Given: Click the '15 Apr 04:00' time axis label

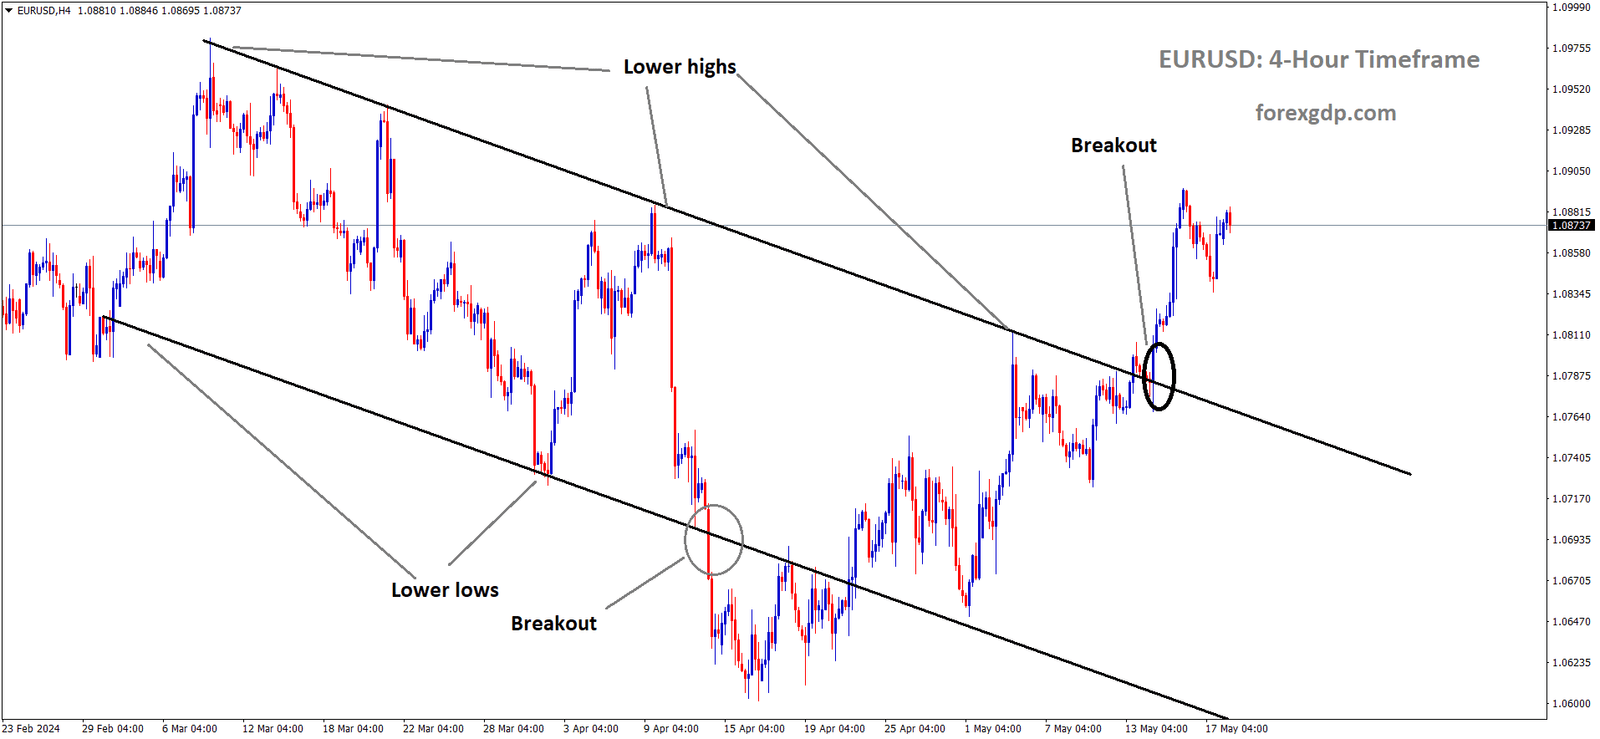Looking at the screenshot, I should coord(754,729).
